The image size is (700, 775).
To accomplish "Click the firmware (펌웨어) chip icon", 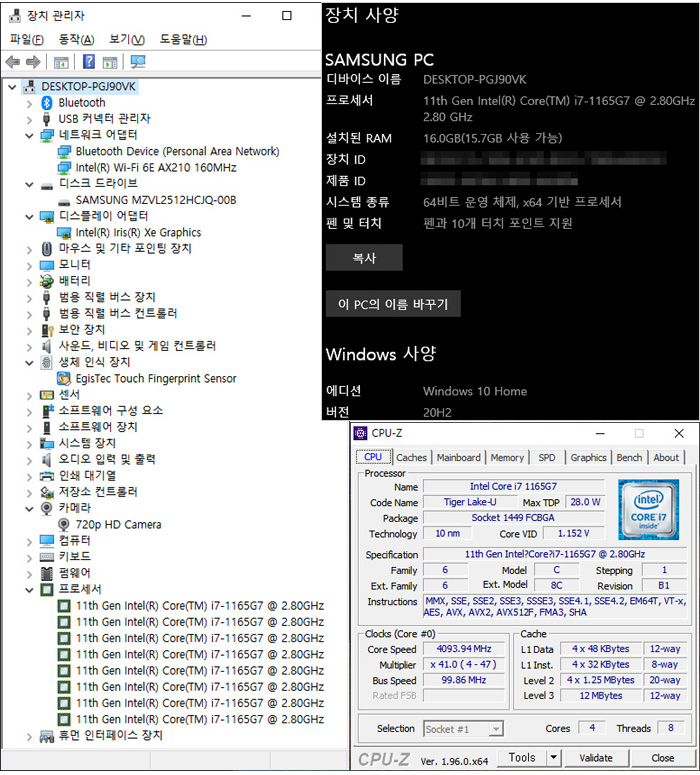I will coord(46,573).
